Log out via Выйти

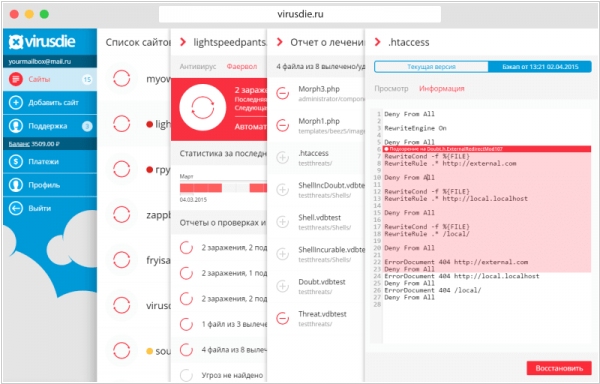(50, 208)
